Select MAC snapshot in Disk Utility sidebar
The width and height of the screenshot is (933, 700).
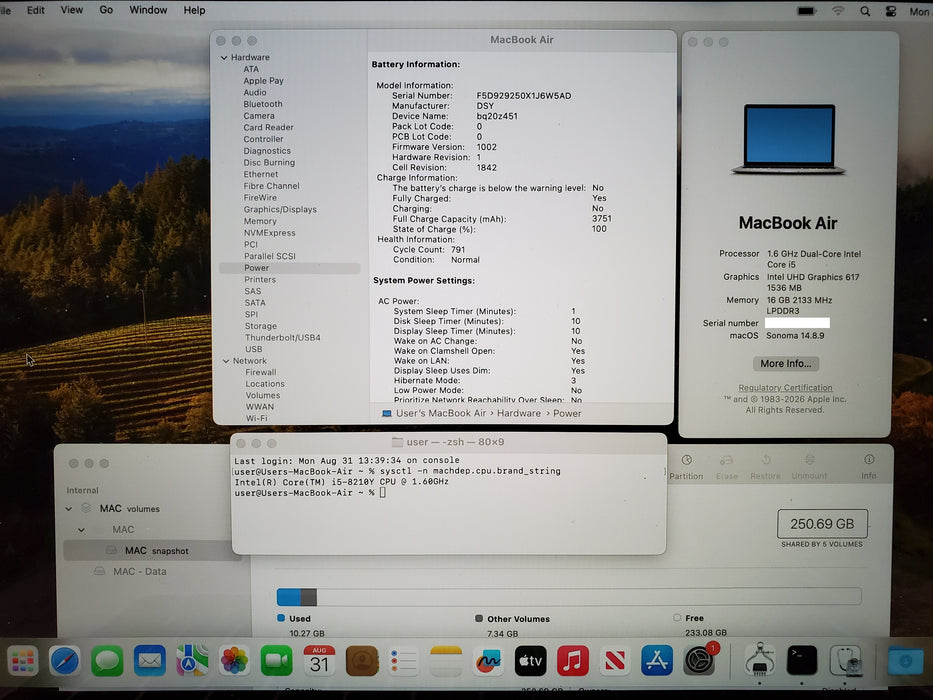[x=152, y=551]
